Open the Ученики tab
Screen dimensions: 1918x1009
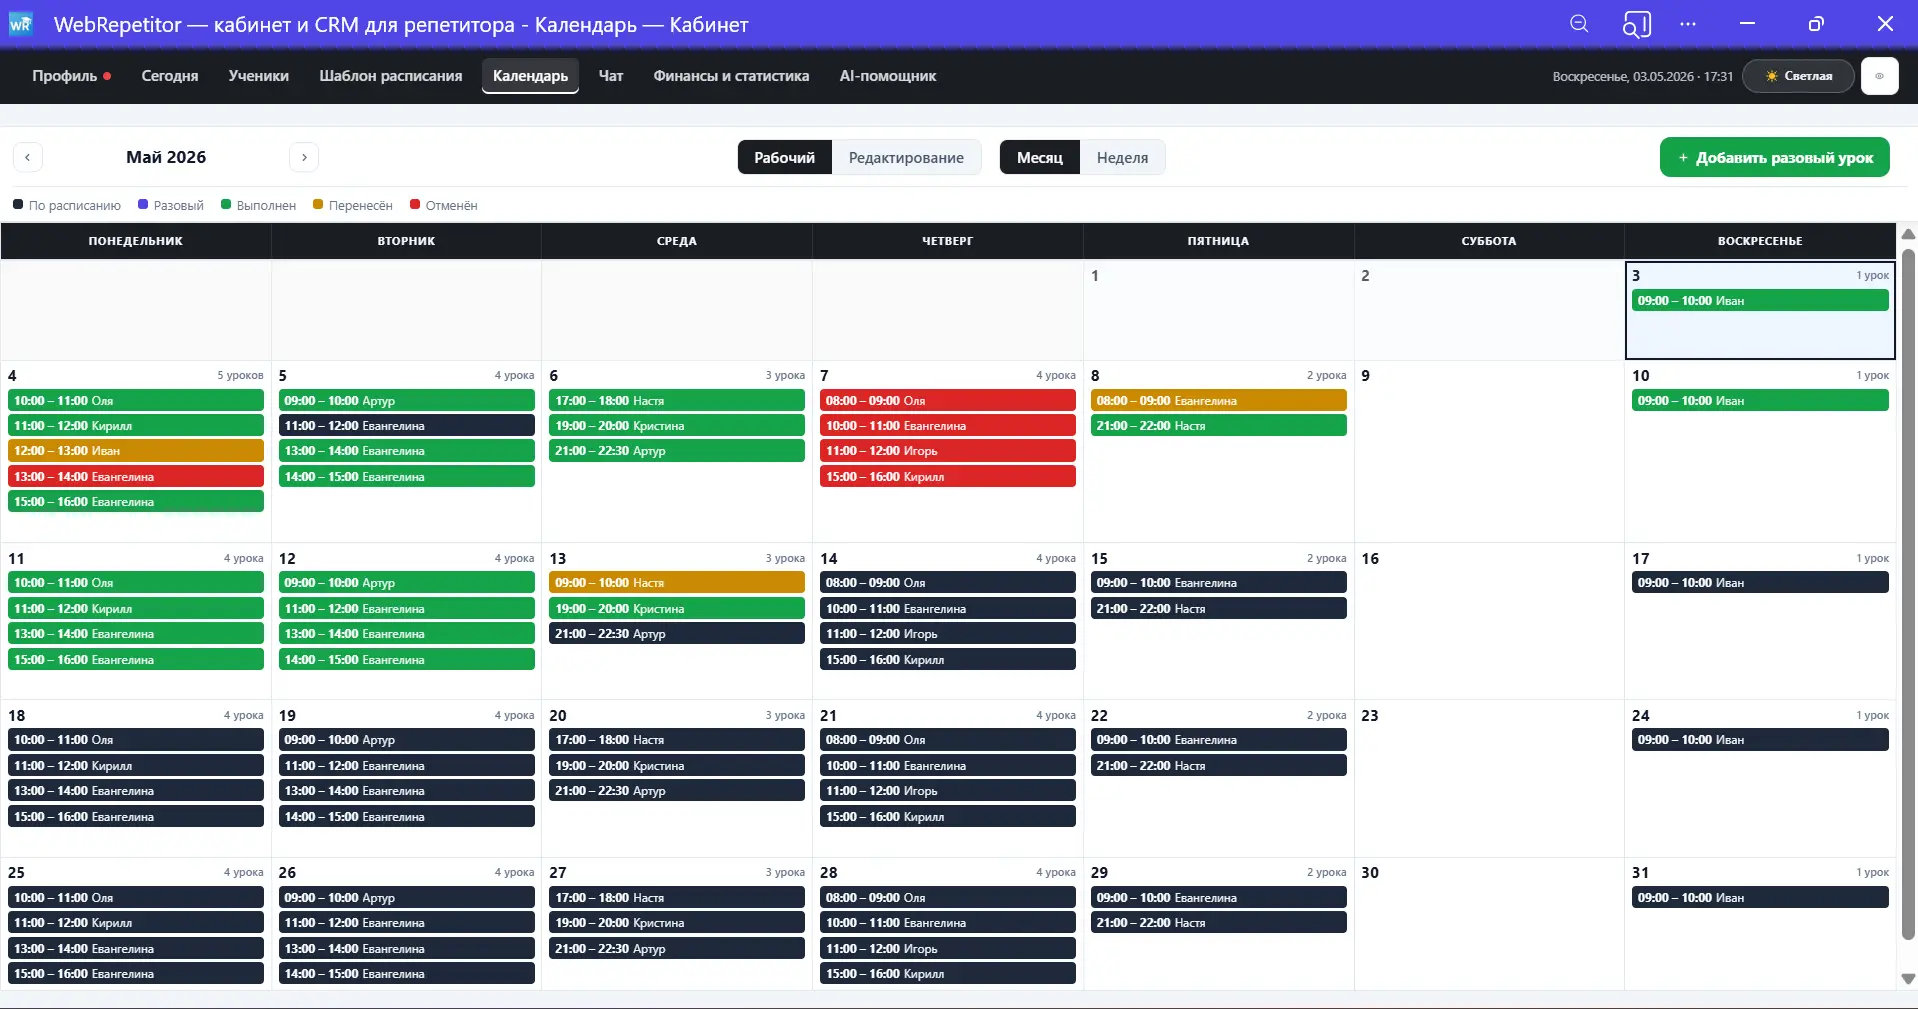[x=258, y=76]
